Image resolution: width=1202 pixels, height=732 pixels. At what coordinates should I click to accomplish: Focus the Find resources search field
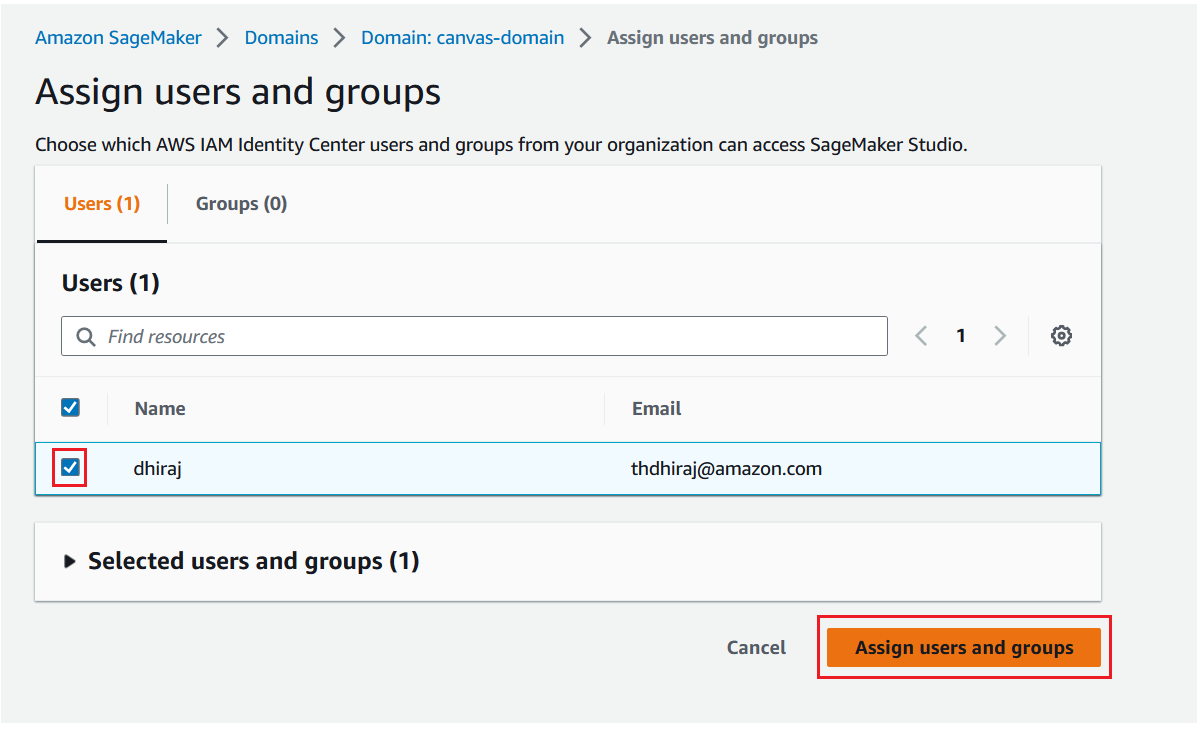tap(474, 336)
